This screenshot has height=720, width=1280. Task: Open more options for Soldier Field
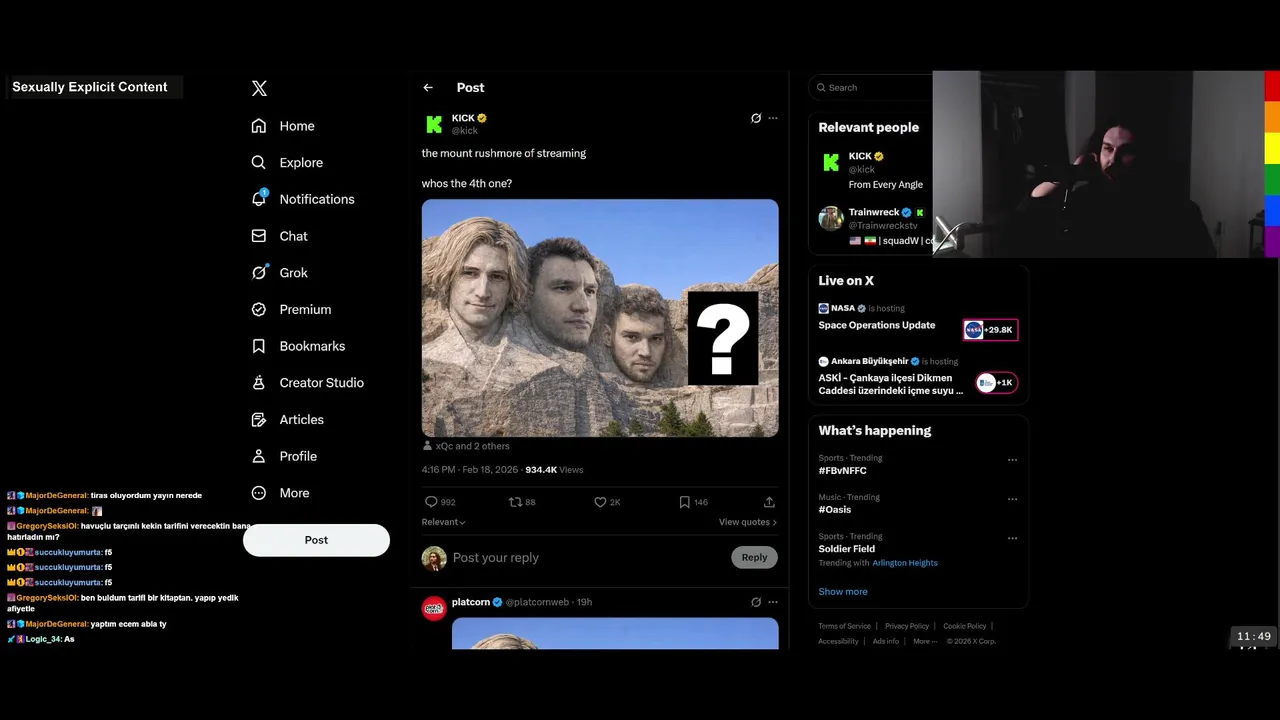coord(1012,538)
